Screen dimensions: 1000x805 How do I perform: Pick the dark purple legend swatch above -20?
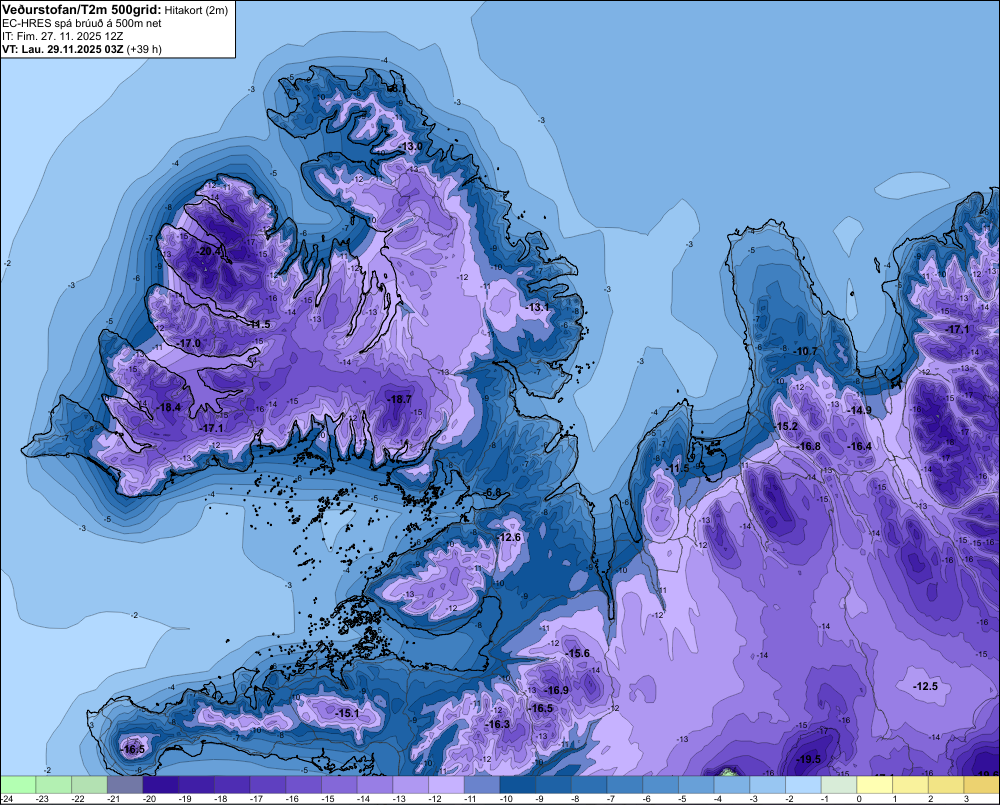point(161,785)
